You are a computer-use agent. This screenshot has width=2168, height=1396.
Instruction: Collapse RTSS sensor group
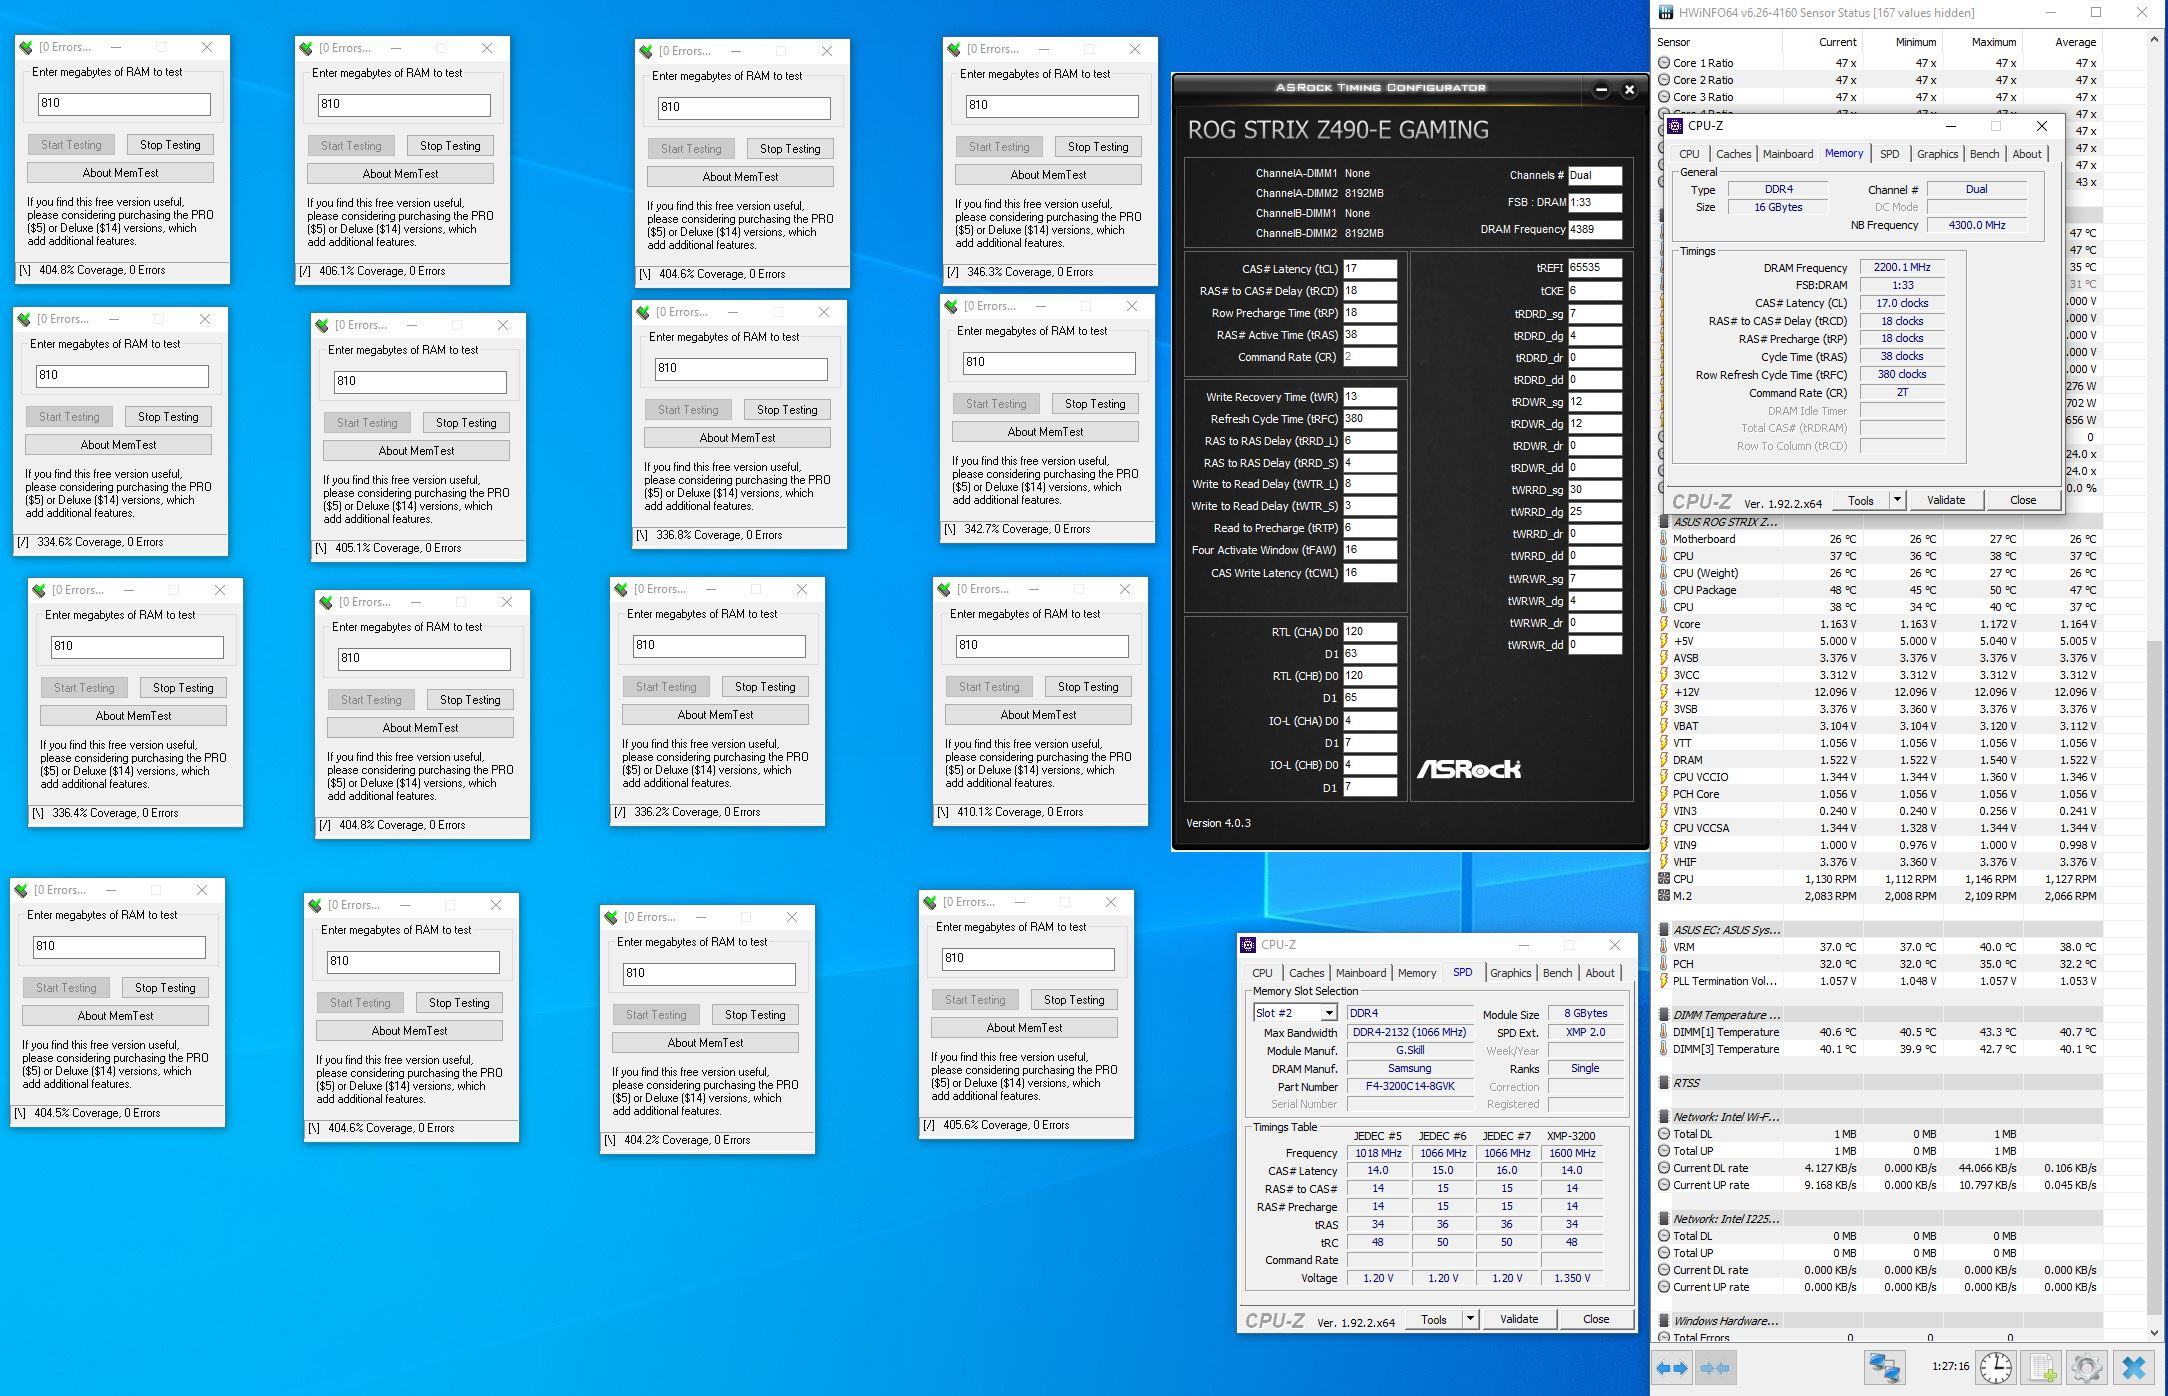pos(1664,1083)
